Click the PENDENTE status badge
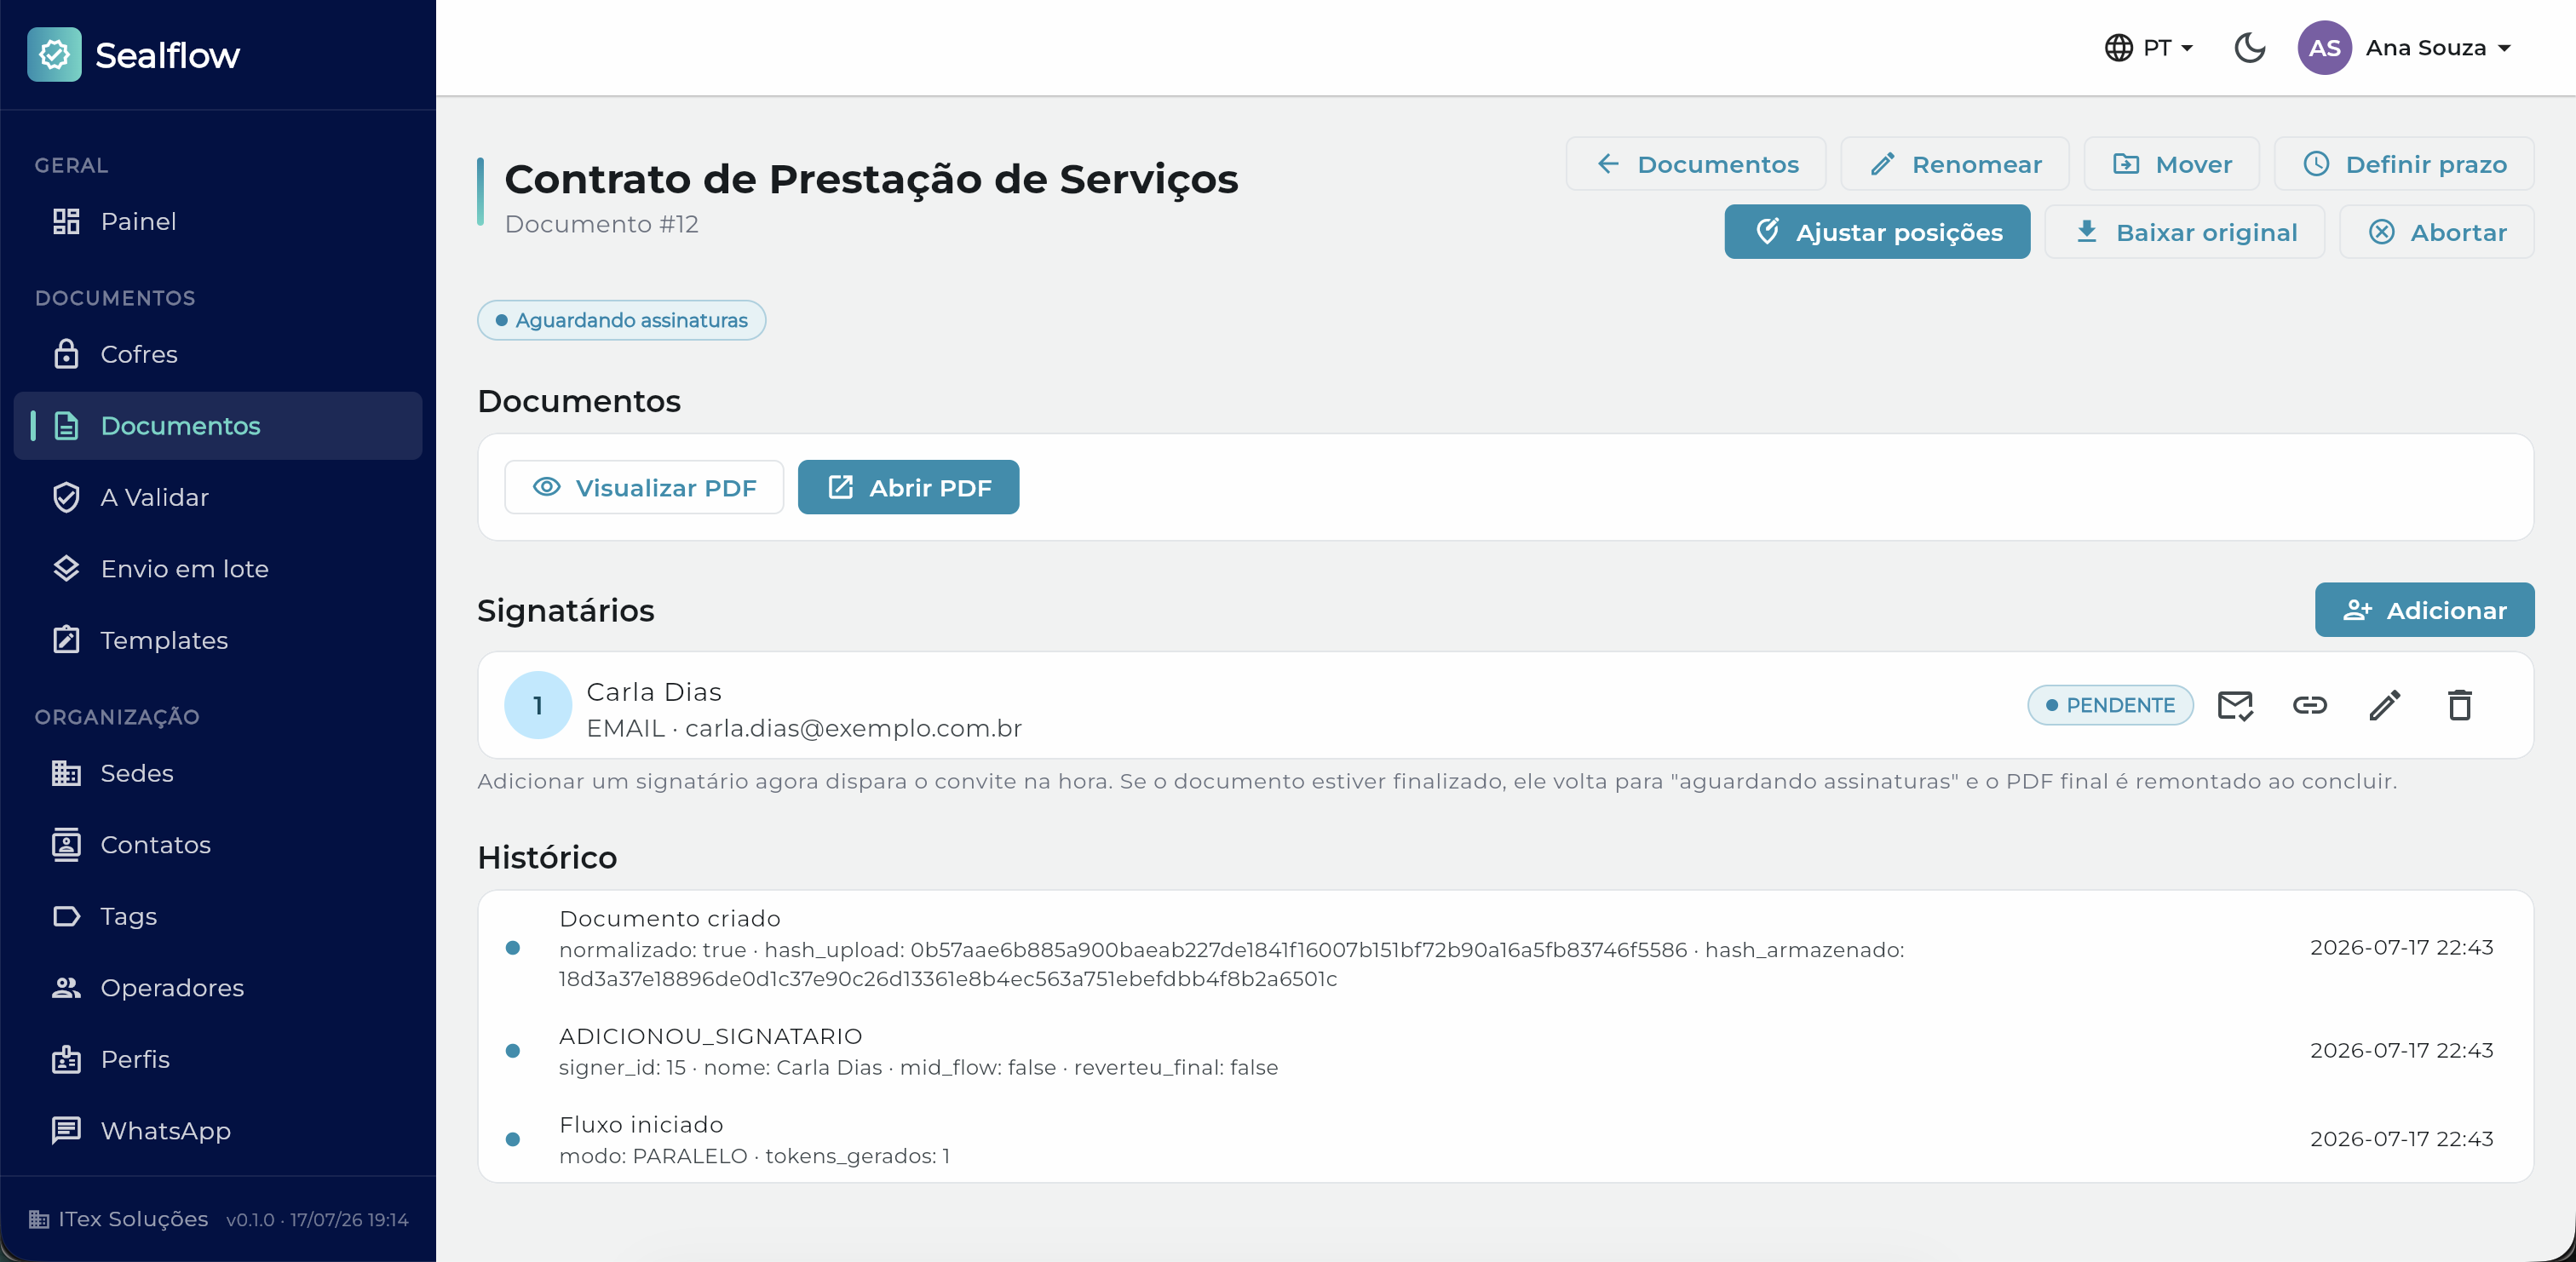 point(2110,706)
